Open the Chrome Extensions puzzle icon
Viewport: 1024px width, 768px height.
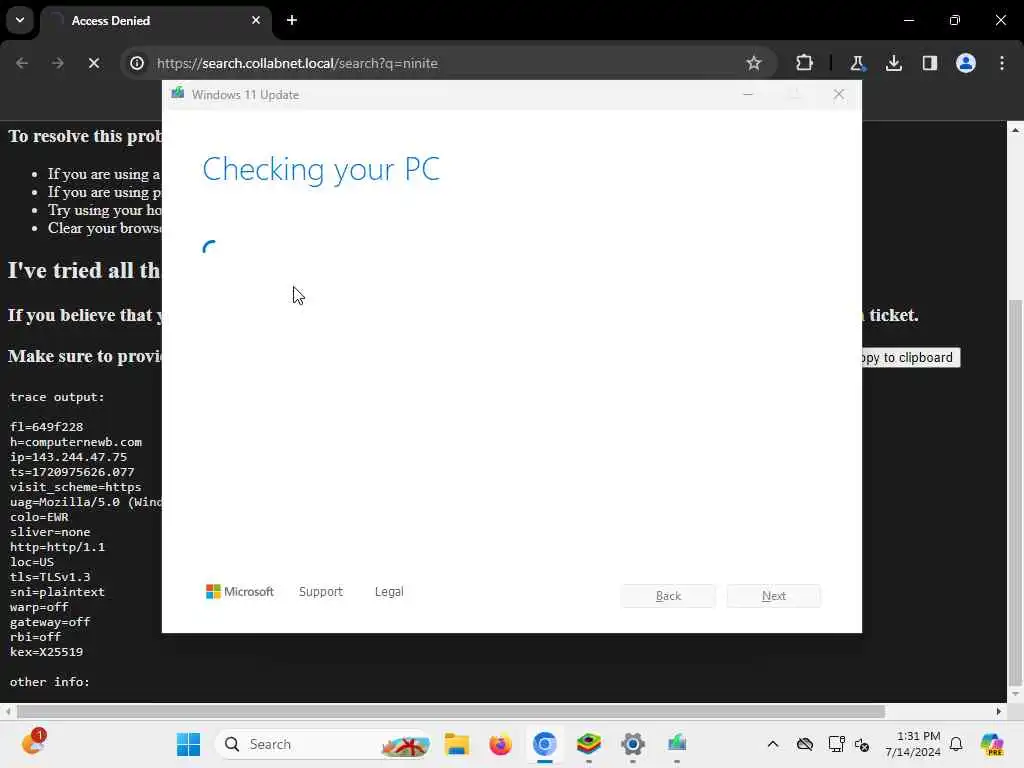(x=805, y=63)
